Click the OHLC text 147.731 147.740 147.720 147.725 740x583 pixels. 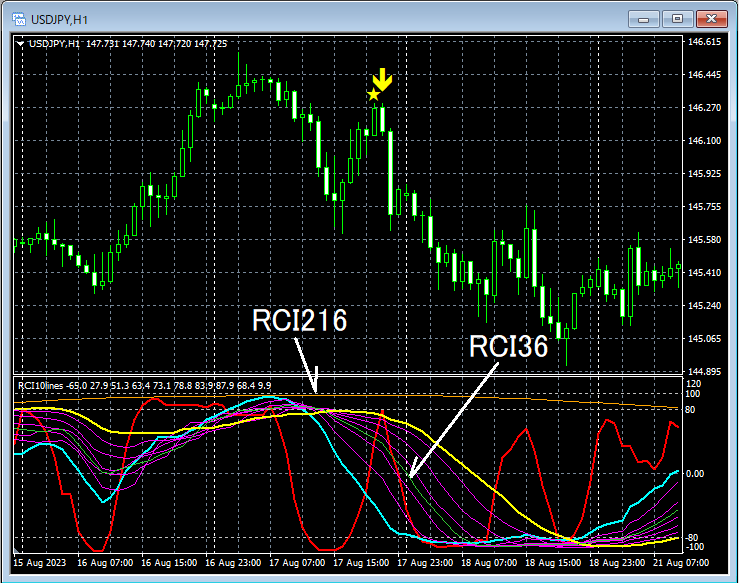pyautogui.click(x=157, y=43)
